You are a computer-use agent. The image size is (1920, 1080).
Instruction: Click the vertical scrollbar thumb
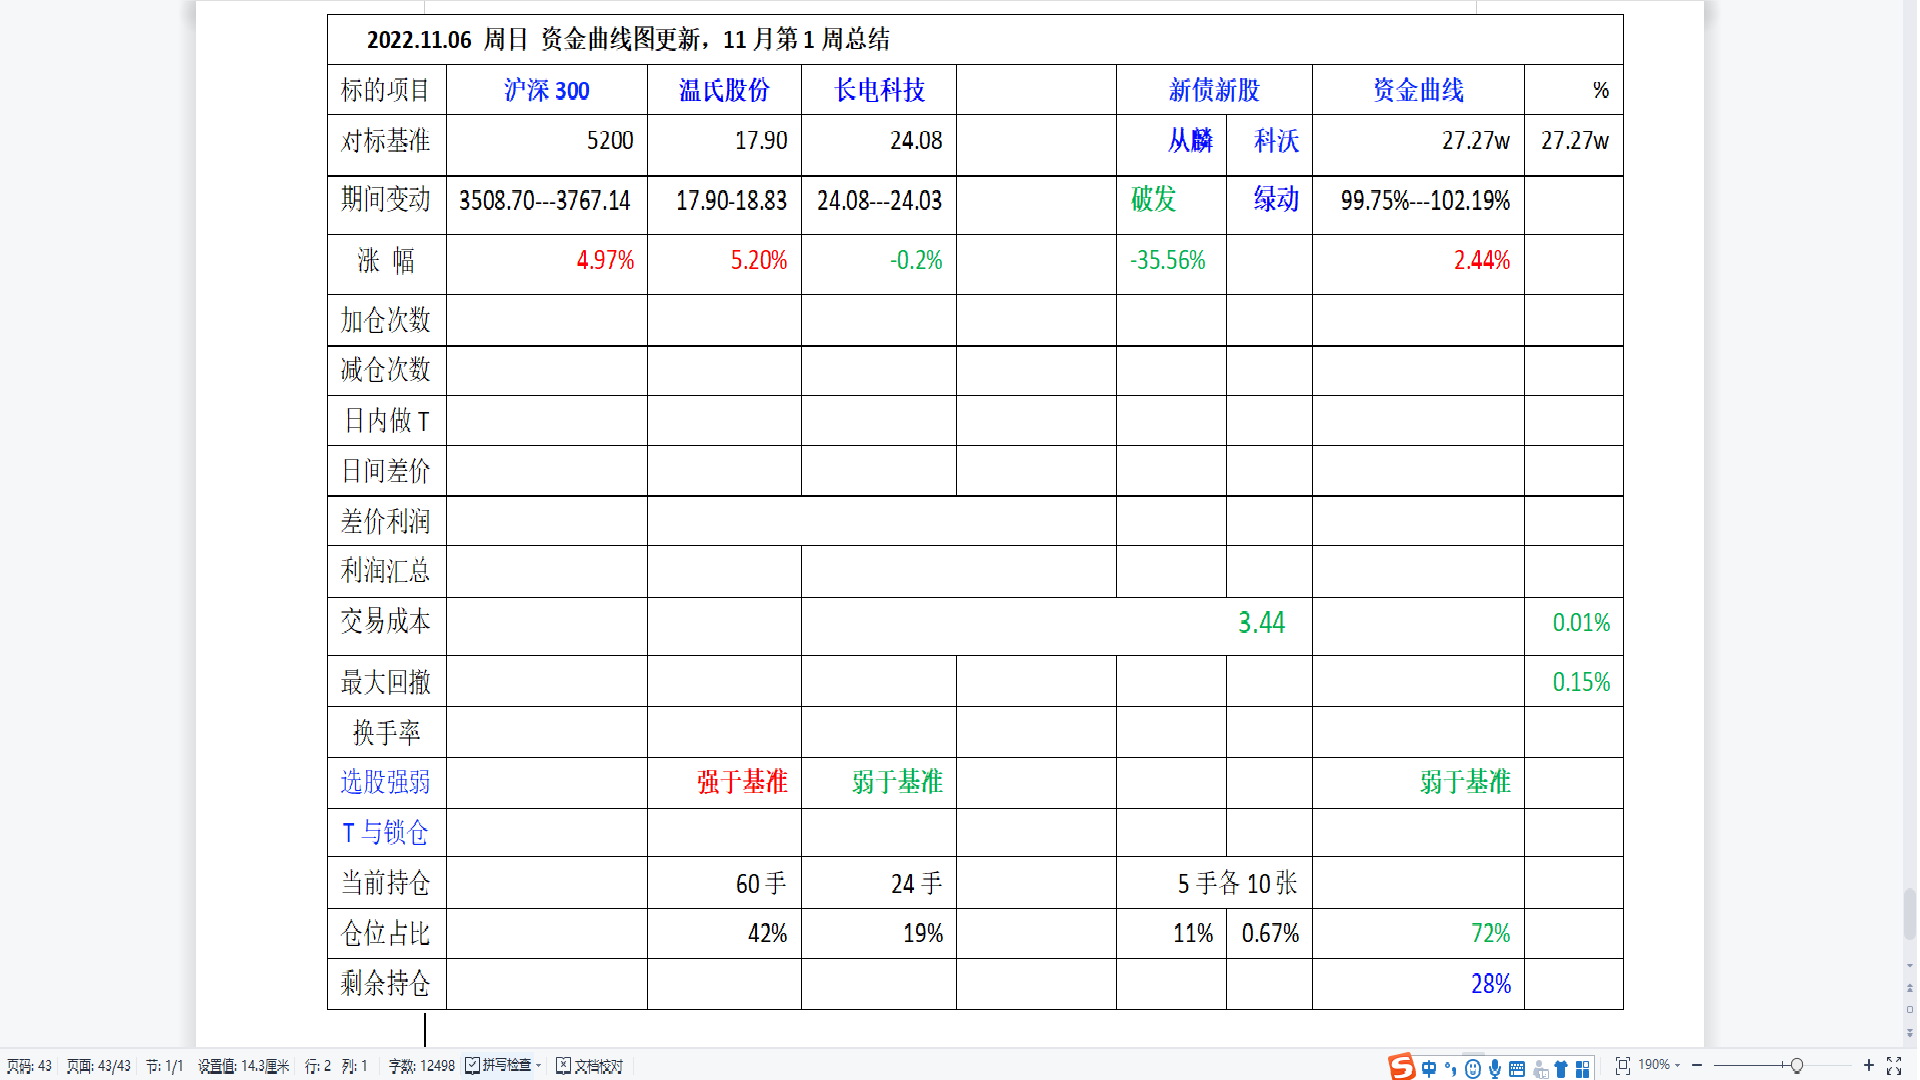pos(1910,914)
